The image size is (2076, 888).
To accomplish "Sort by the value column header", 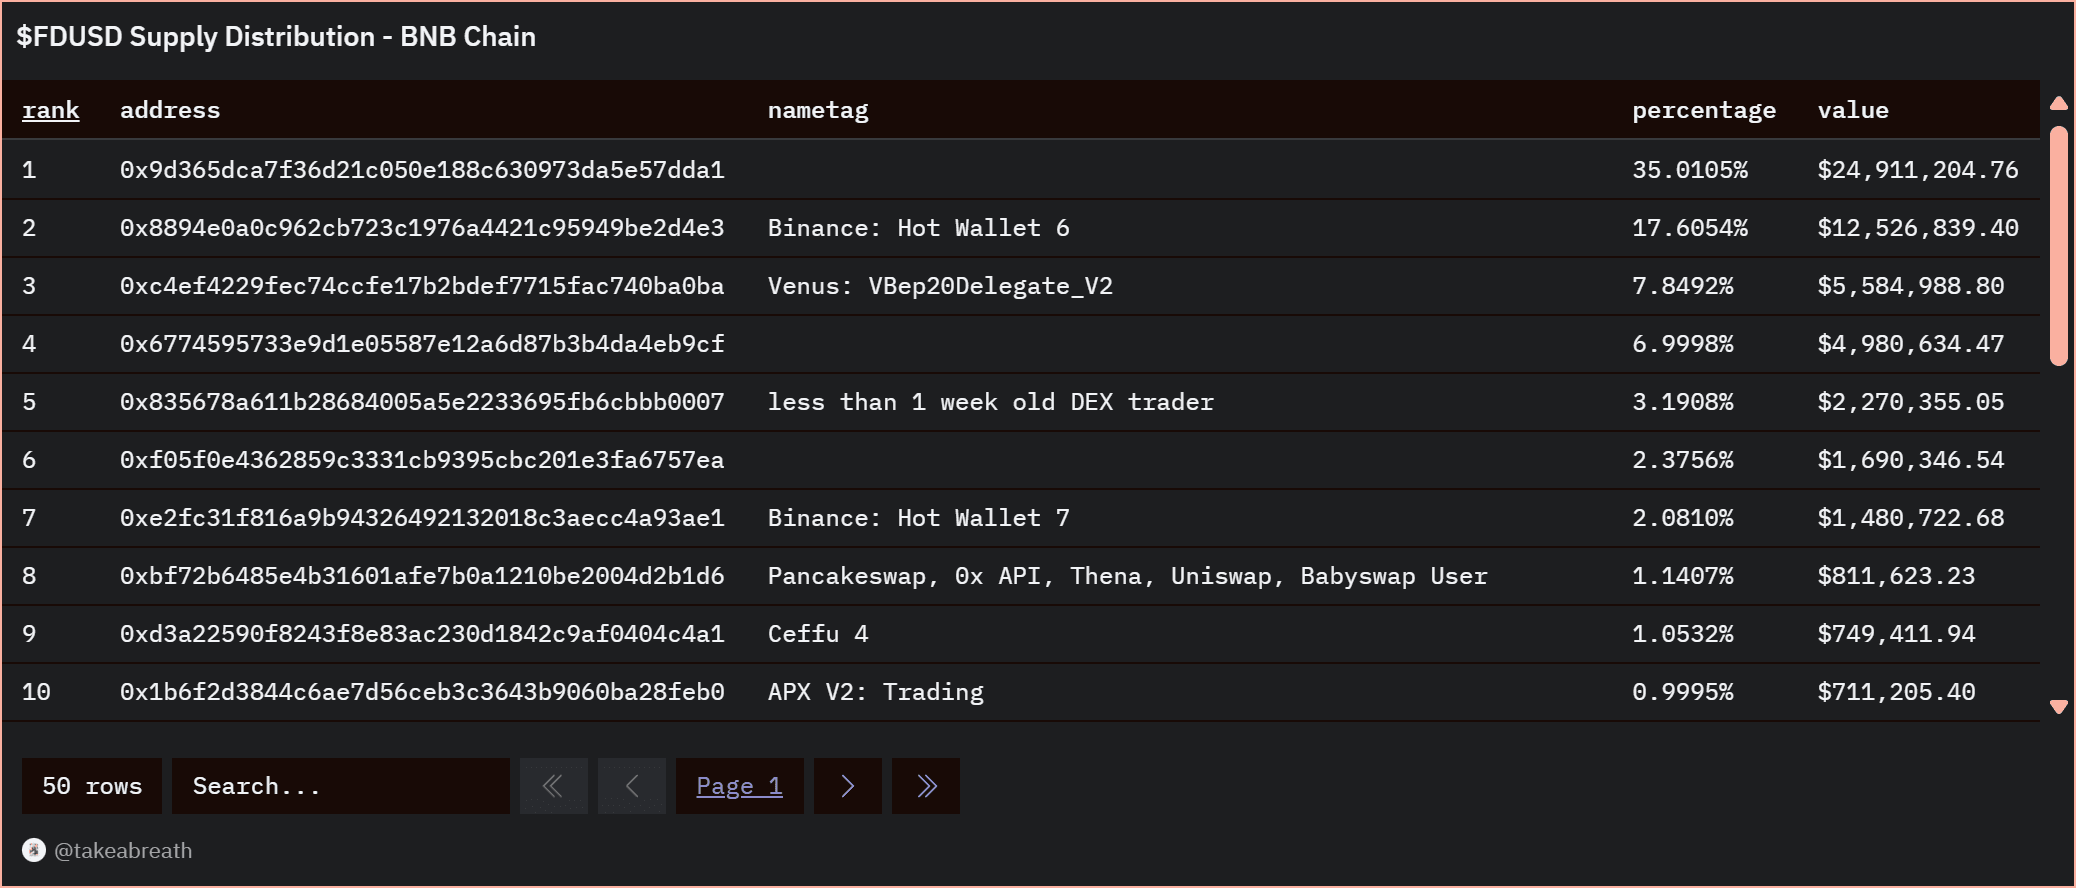I will point(1852,110).
